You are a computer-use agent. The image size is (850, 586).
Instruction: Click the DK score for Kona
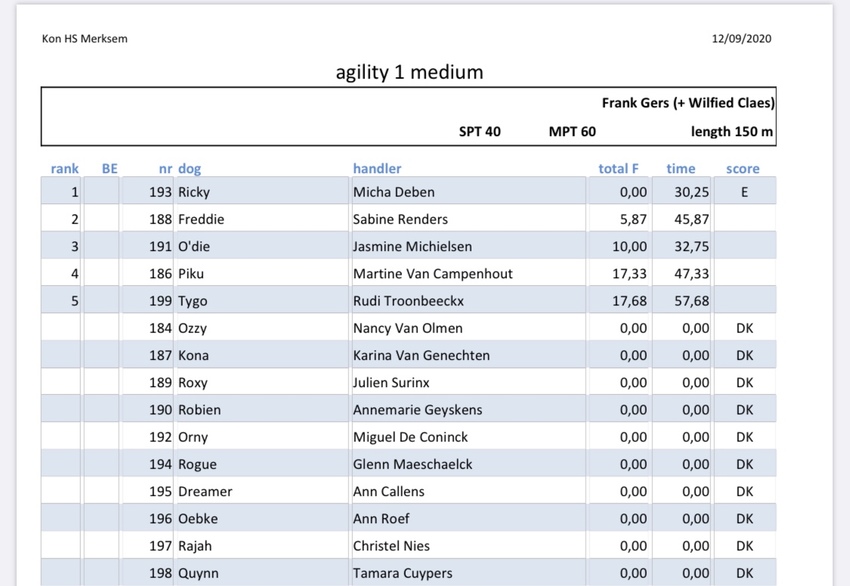coord(744,355)
